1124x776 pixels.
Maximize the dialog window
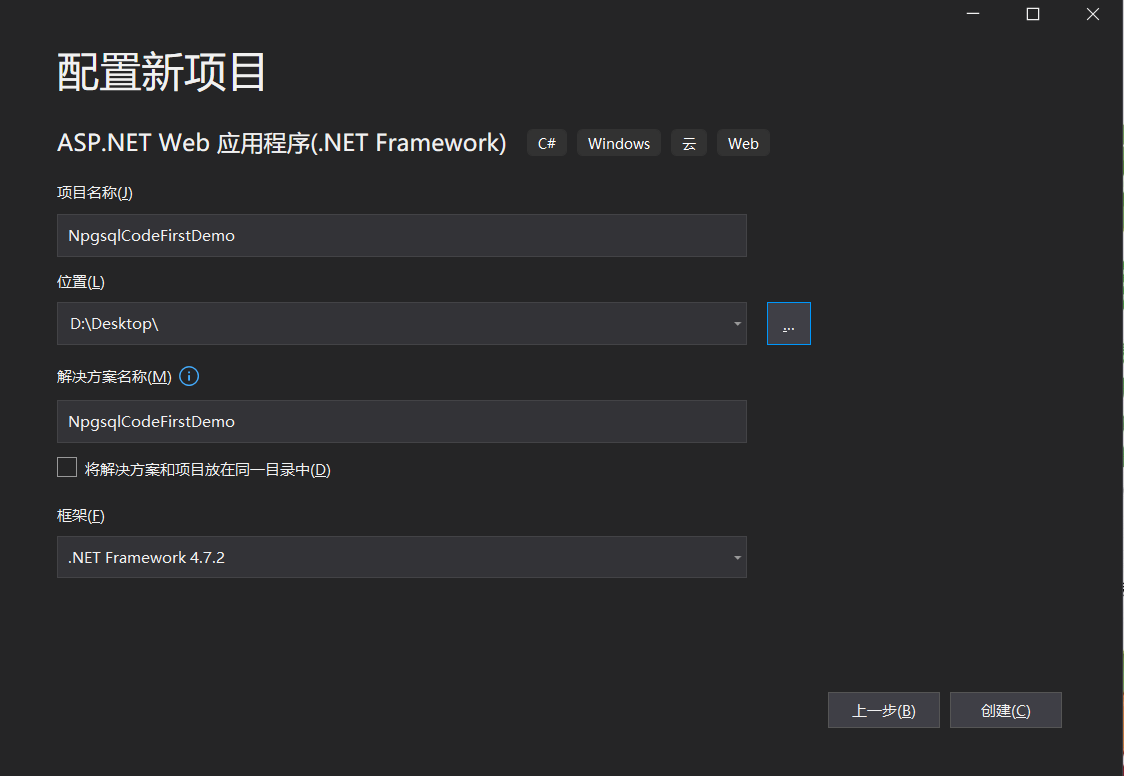pos(1033,14)
